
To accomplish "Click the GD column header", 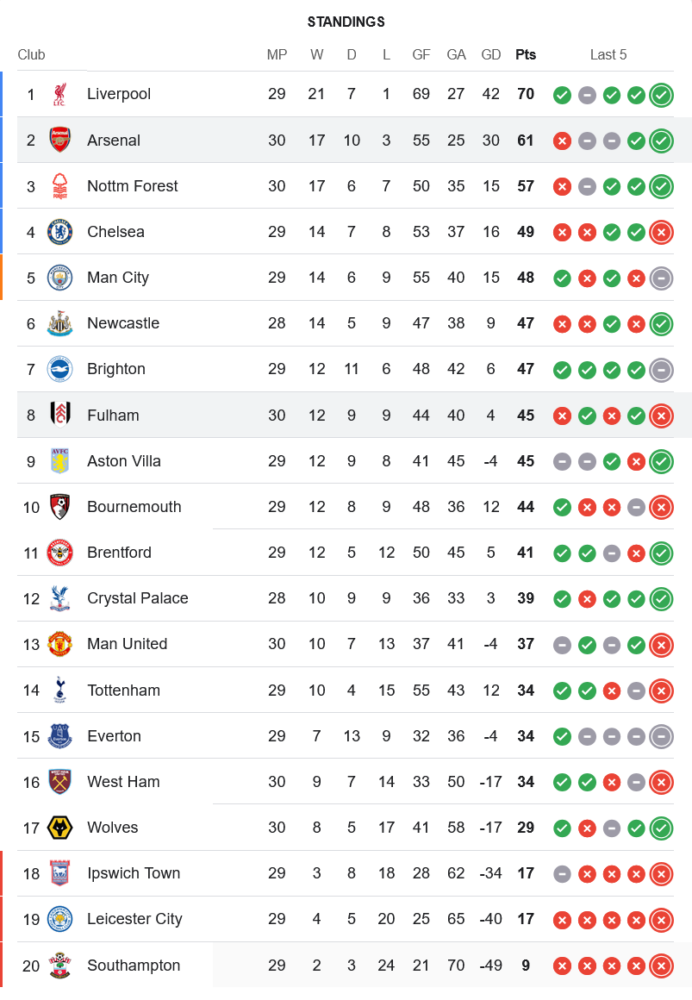I will (491, 55).
